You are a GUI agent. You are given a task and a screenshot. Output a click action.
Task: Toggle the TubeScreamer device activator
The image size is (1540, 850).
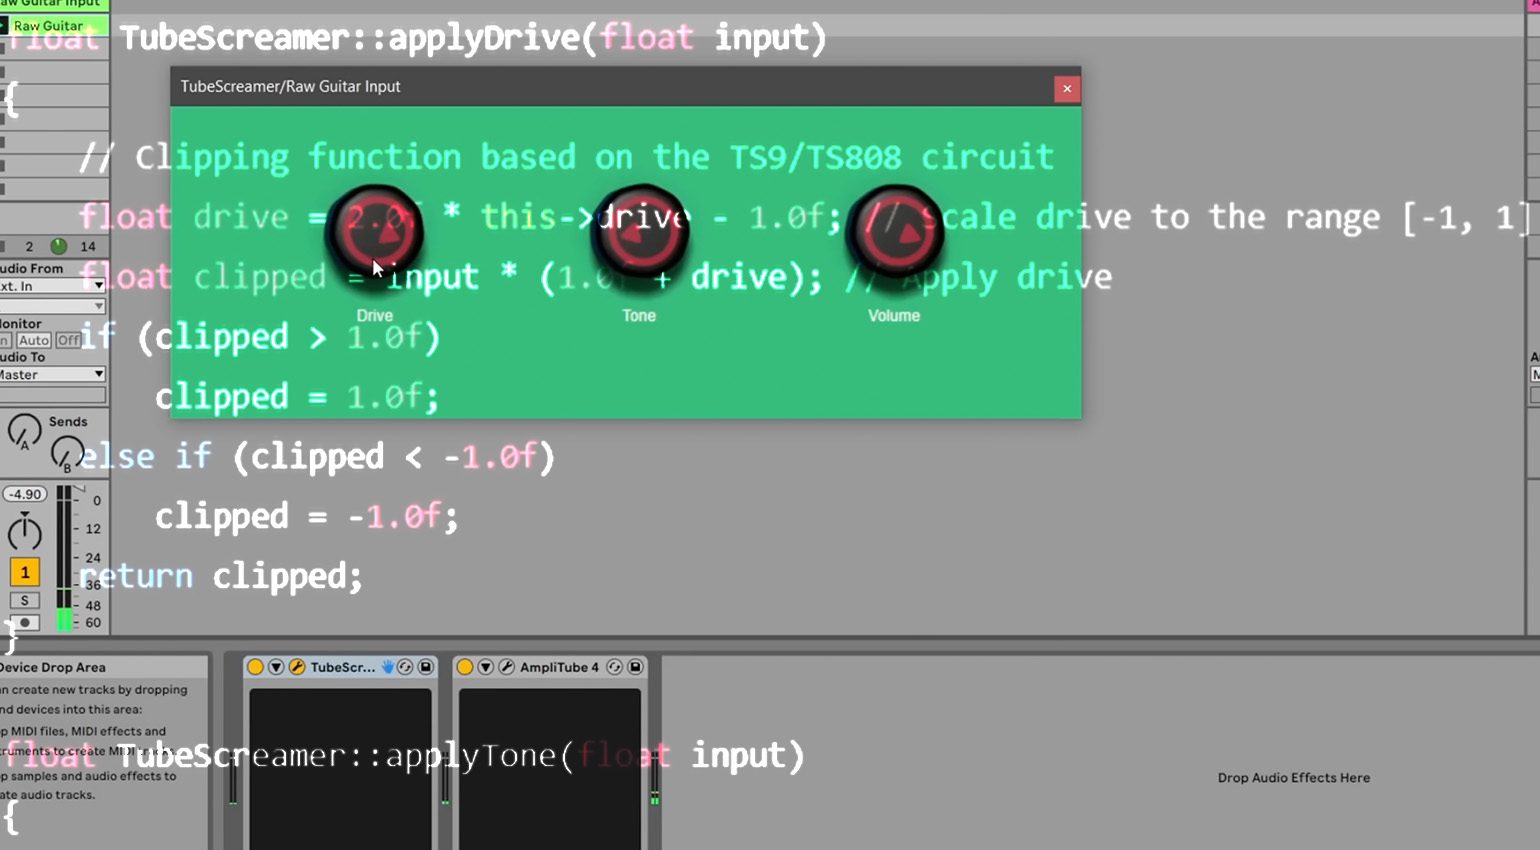pyautogui.click(x=255, y=667)
